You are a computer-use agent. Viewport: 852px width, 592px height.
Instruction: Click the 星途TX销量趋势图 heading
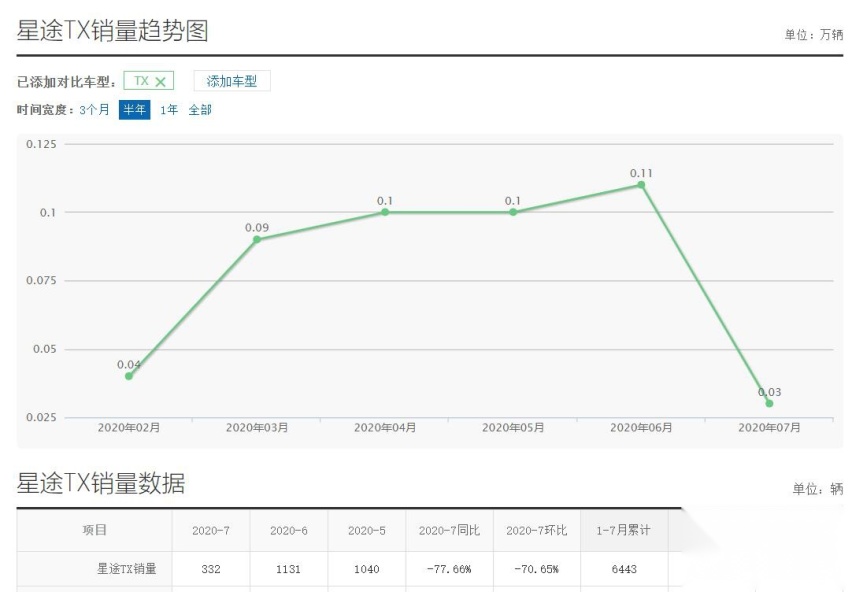click(112, 30)
